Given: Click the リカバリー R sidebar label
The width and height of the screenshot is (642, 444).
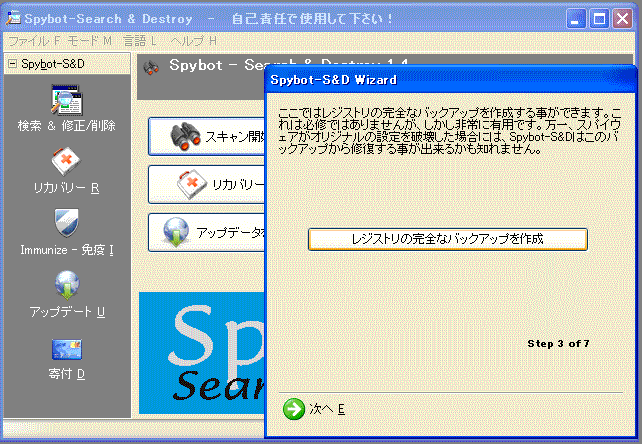Looking at the screenshot, I should coord(66,188).
